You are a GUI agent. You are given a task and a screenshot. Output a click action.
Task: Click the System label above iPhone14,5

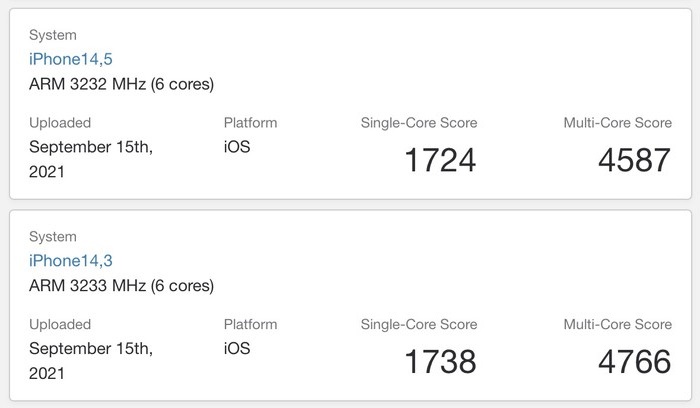pyautogui.click(x=52, y=35)
